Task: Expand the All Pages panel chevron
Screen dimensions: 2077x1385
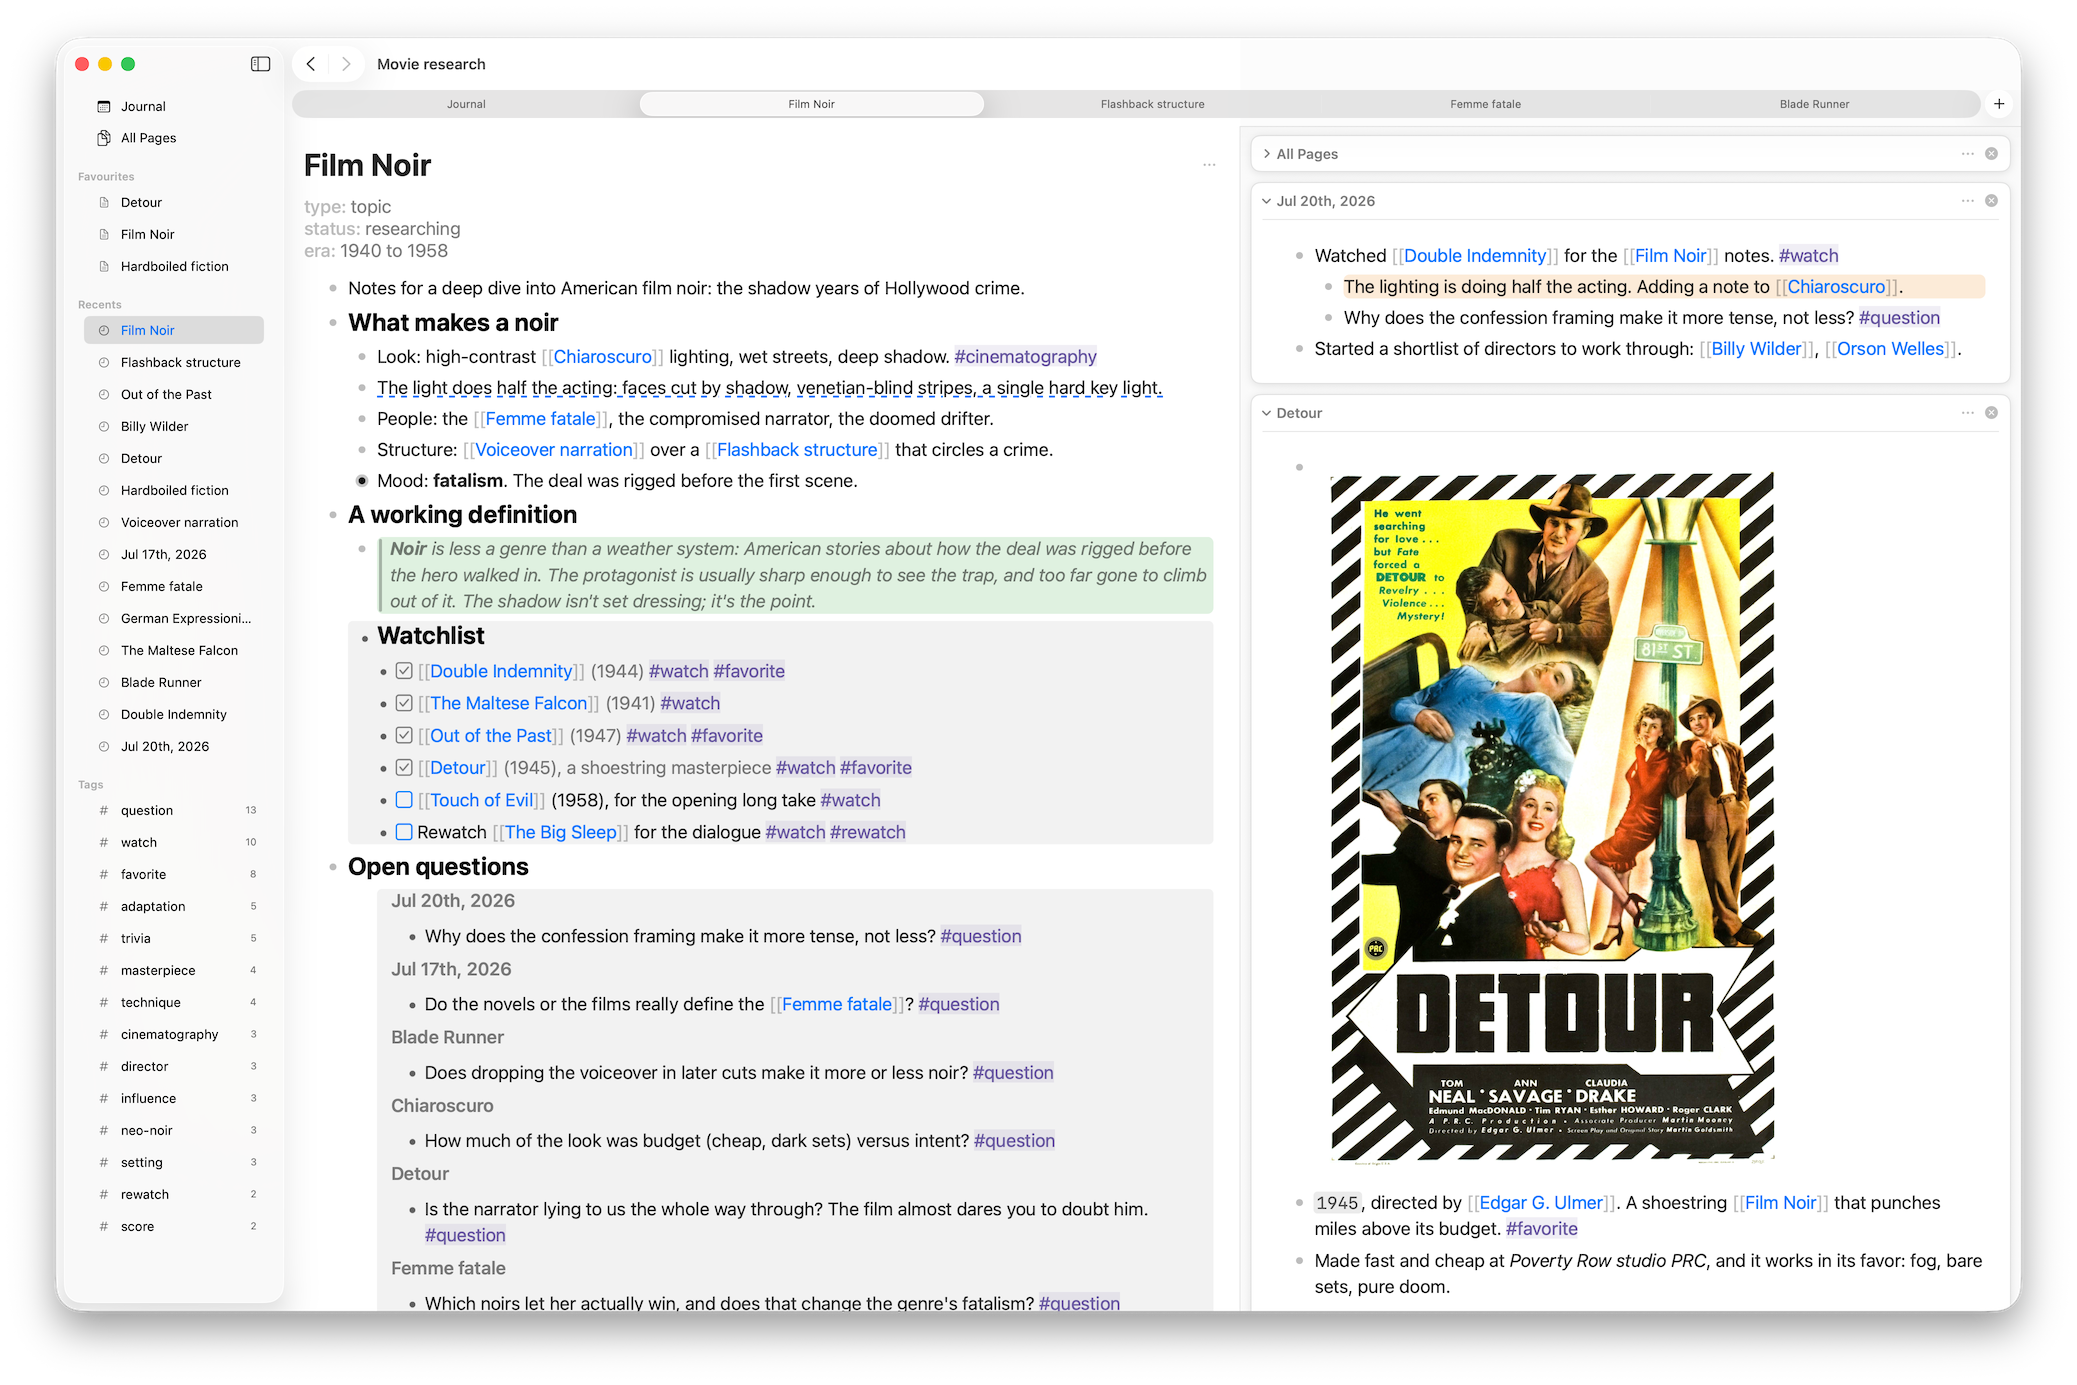Action: tap(1266, 154)
